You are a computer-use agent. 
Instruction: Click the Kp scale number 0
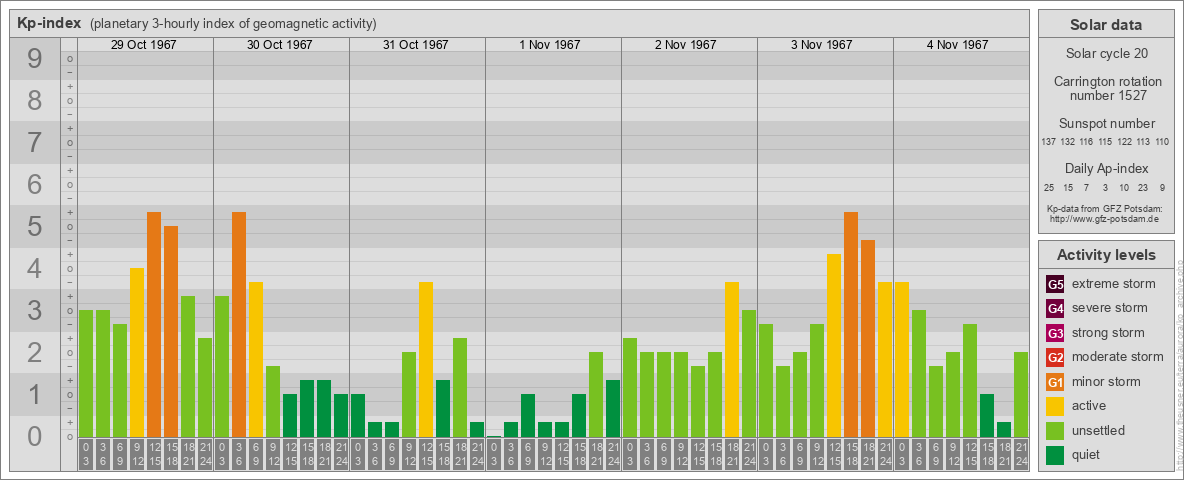pyautogui.click(x=35, y=436)
